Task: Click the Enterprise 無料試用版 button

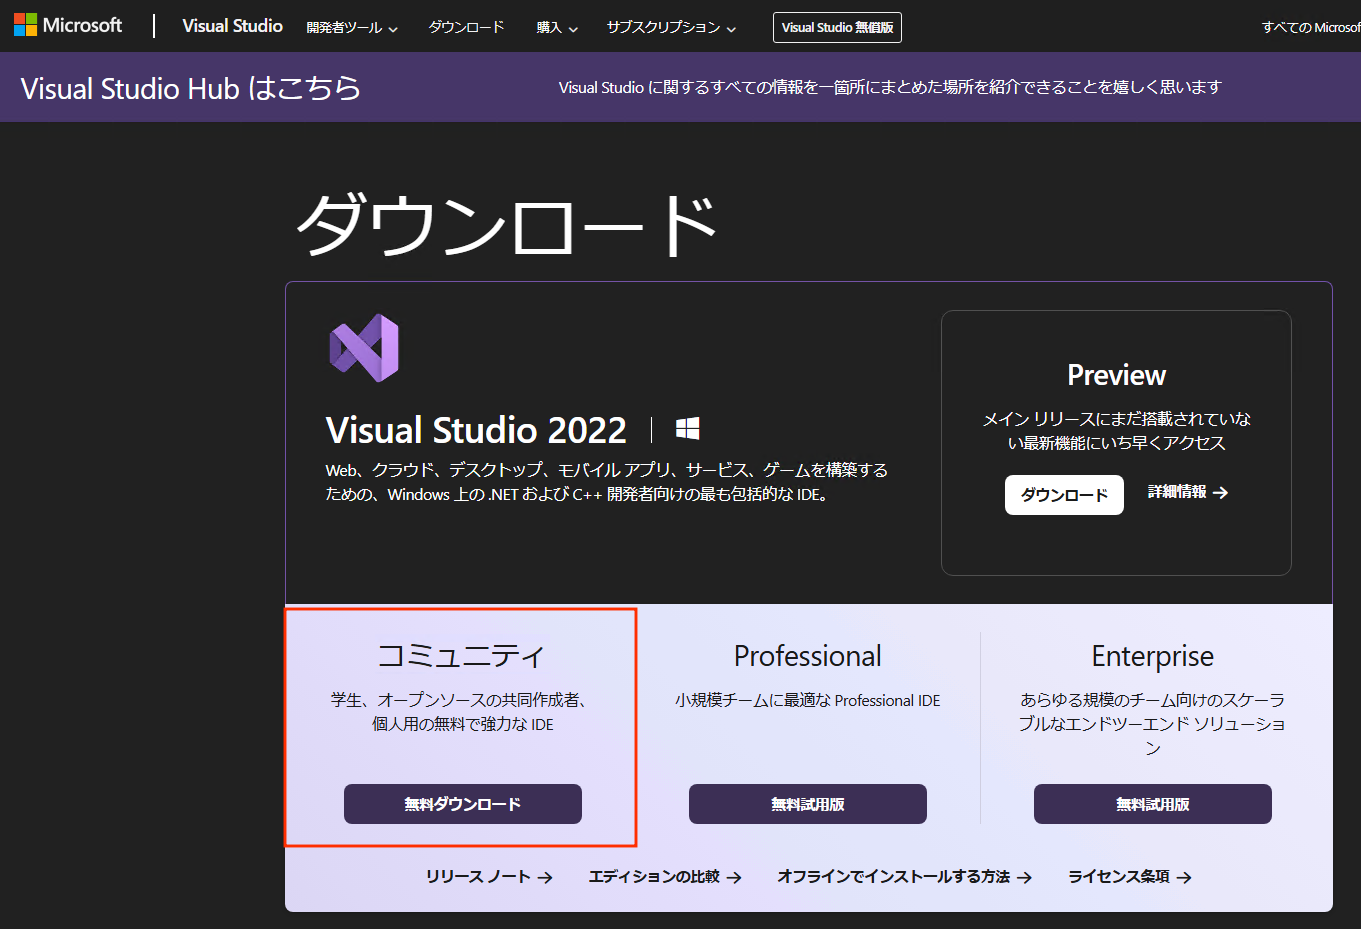Action: point(1152,804)
